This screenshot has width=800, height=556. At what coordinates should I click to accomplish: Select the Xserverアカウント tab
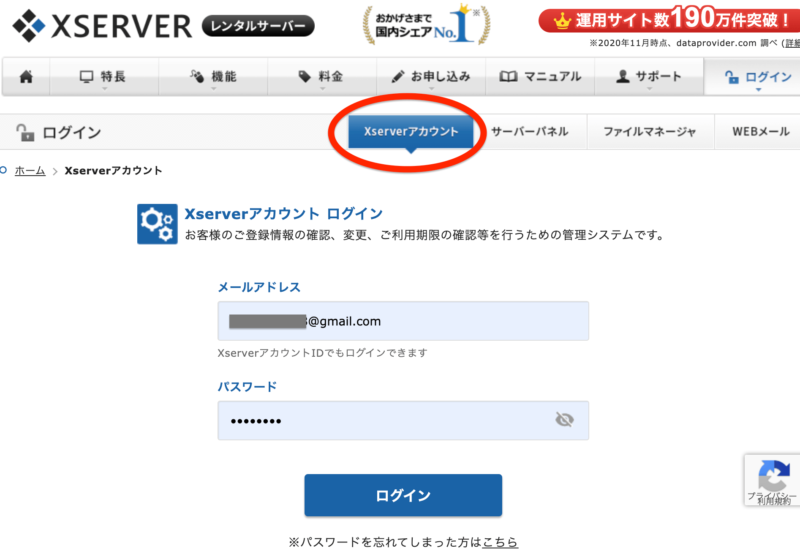[411, 132]
